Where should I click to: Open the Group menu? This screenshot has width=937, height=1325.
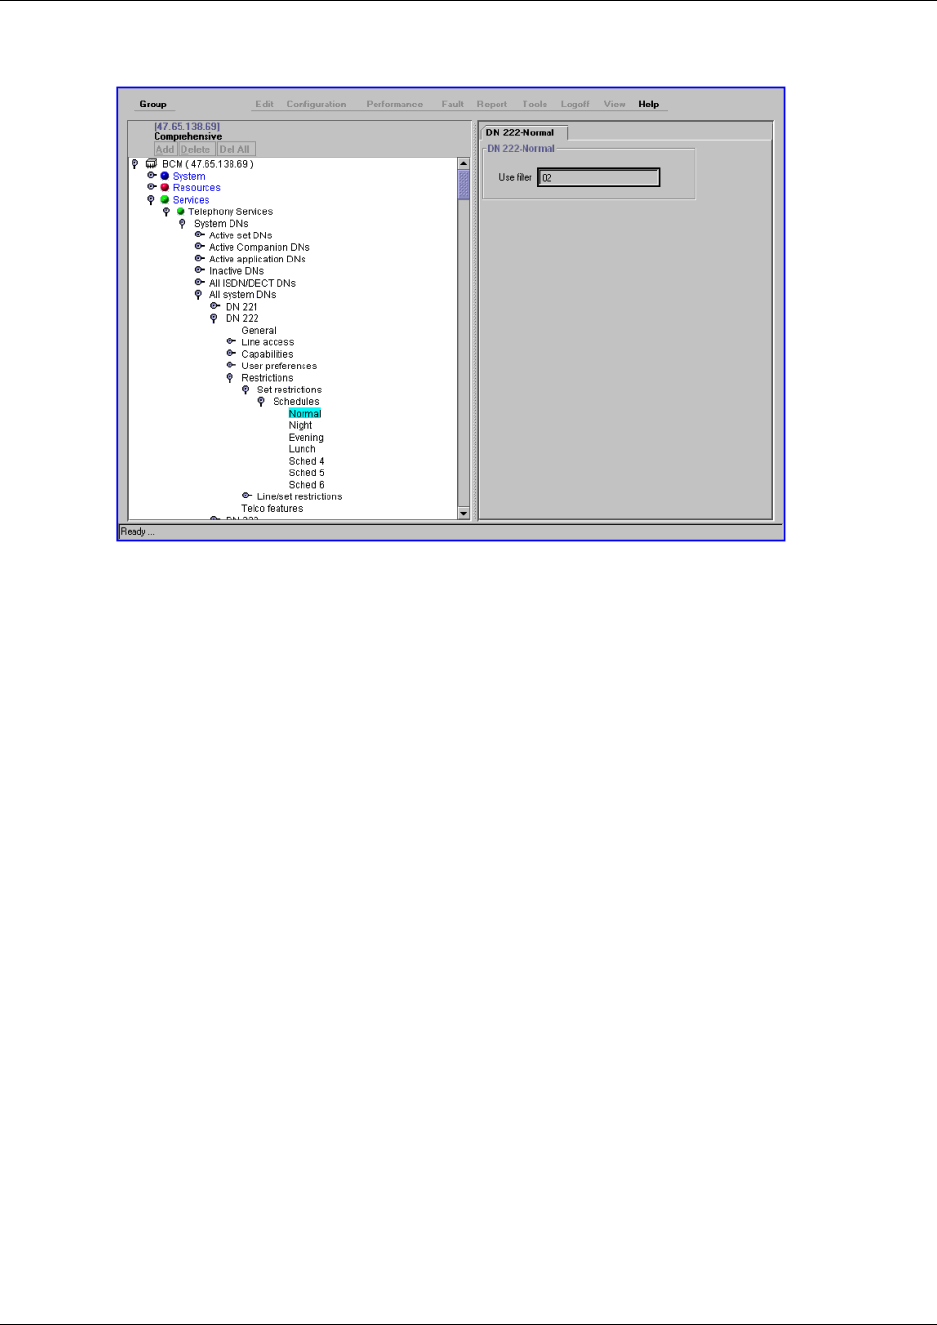click(x=153, y=104)
